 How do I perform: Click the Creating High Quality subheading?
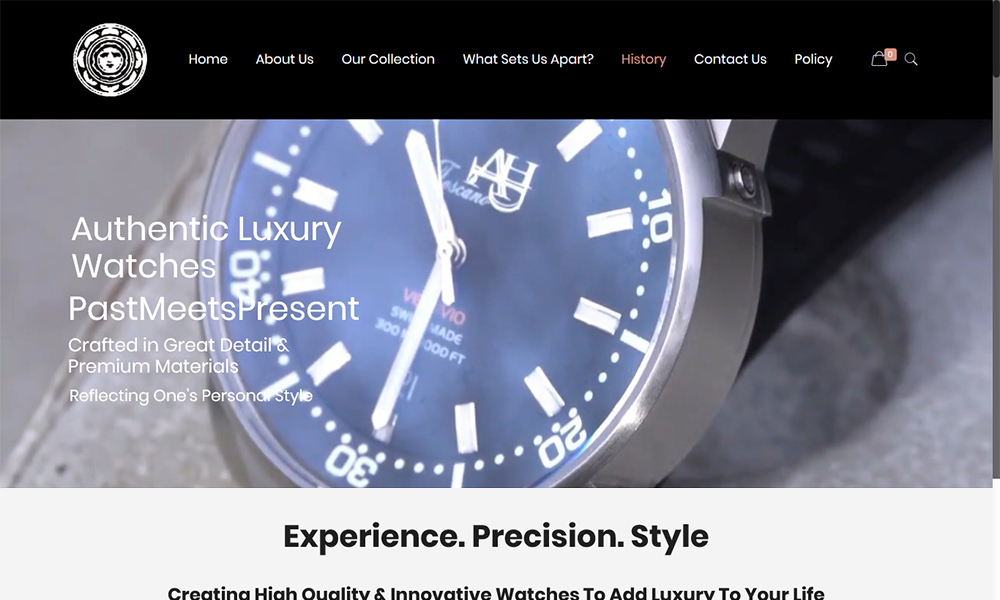pyautogui.click(x=496, y=592)
